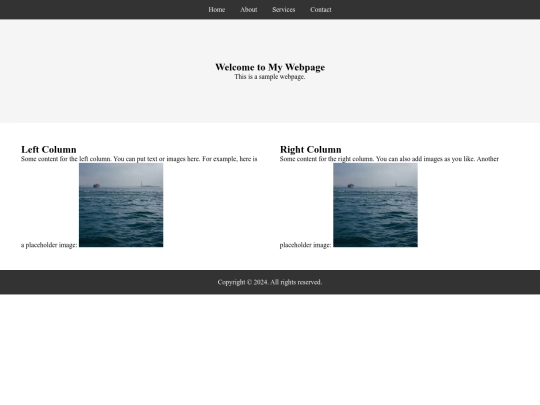The width and height of the screenshot is (540, 405).
Task: Click the ocean image in the left column
Action: (x=121, y=205)
